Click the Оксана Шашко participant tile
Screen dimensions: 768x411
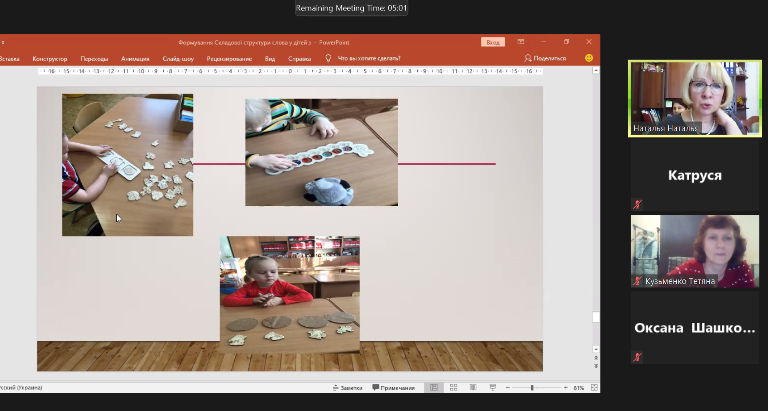pos(695,328)
